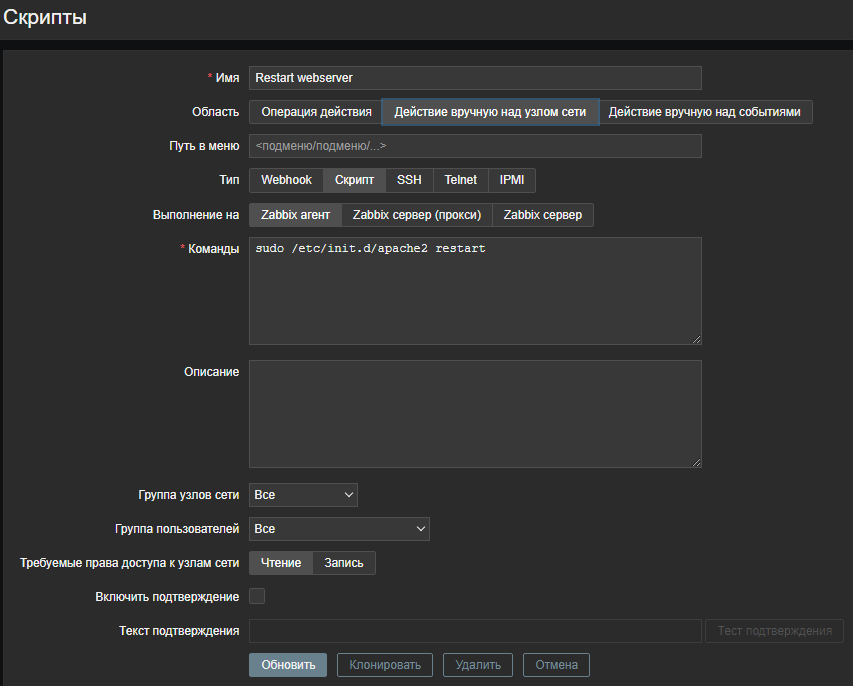Screen dimensions: 853x686
Task: Toggle the Включить подтверждение checkbox
Action: tap(257, 597)
